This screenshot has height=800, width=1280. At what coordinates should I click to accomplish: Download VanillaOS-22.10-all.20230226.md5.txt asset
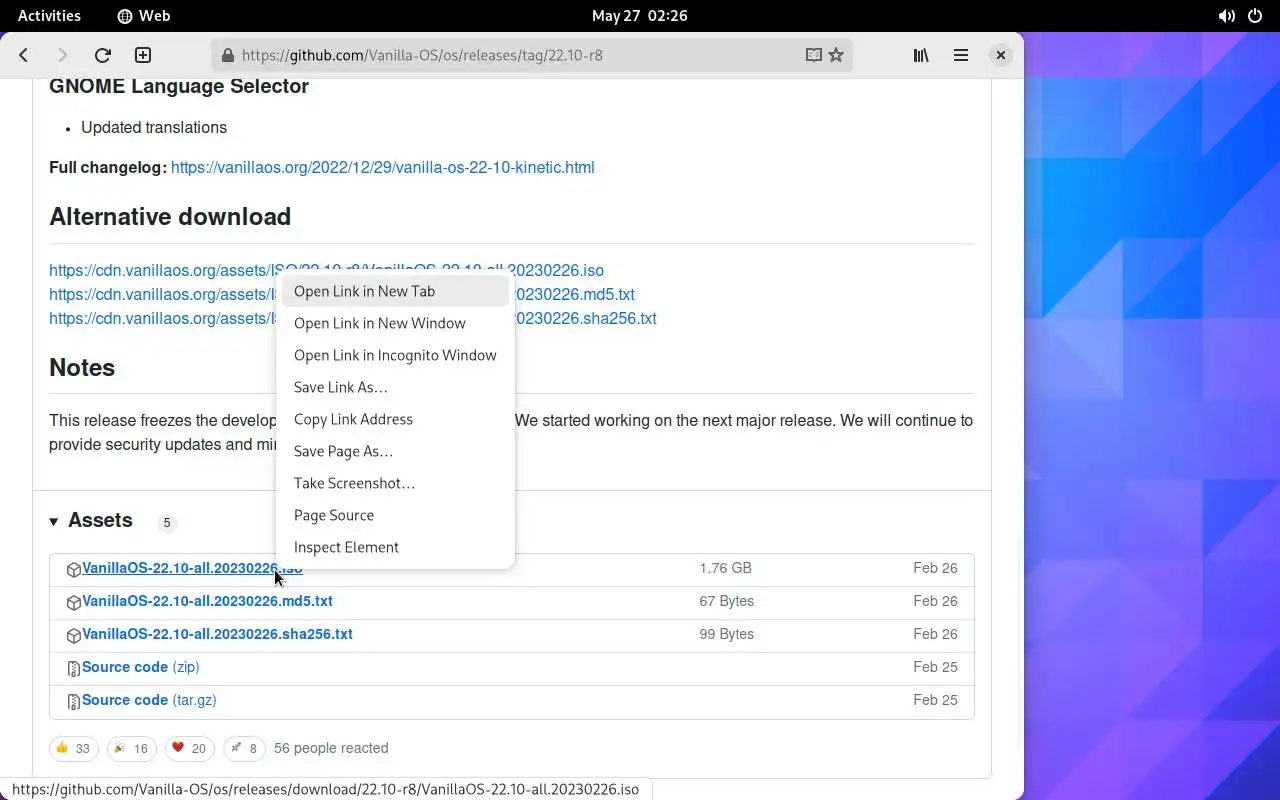click(207, 601)
